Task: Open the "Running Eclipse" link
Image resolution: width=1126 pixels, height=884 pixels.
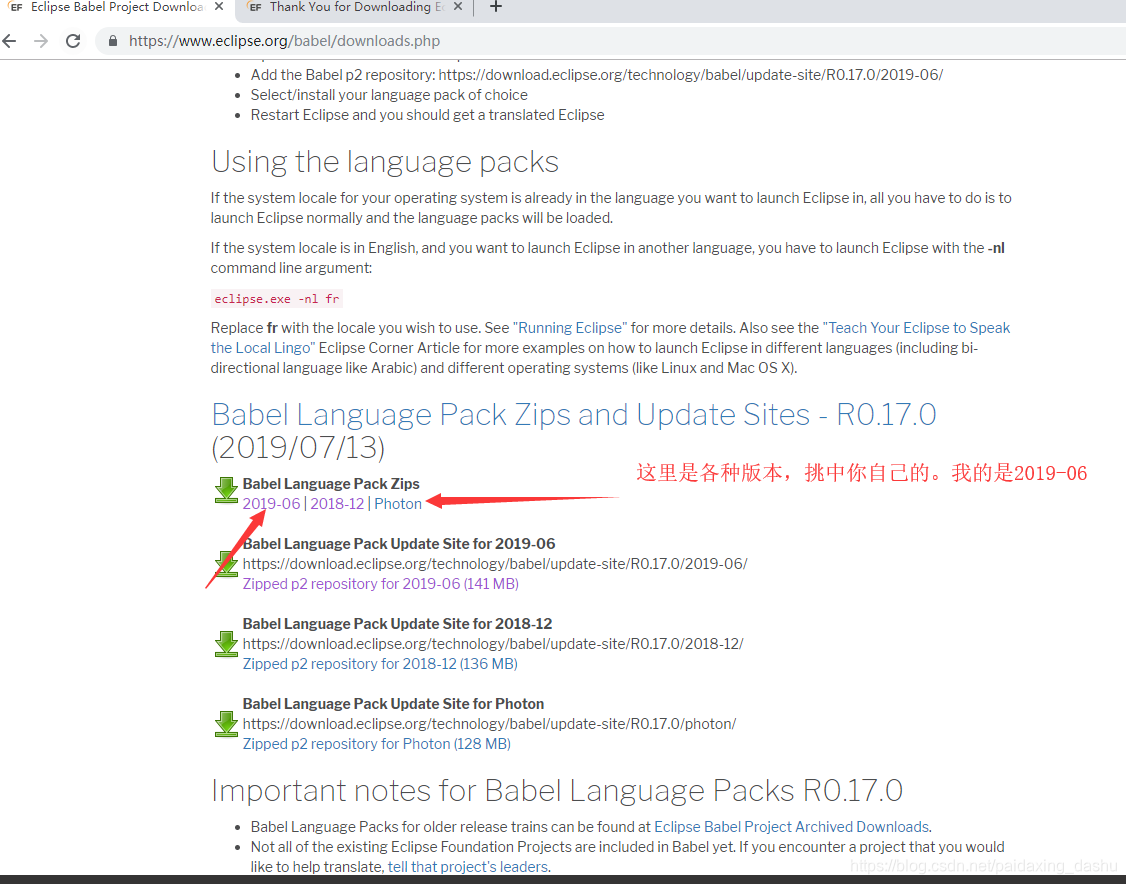Action: coord(569,328)
